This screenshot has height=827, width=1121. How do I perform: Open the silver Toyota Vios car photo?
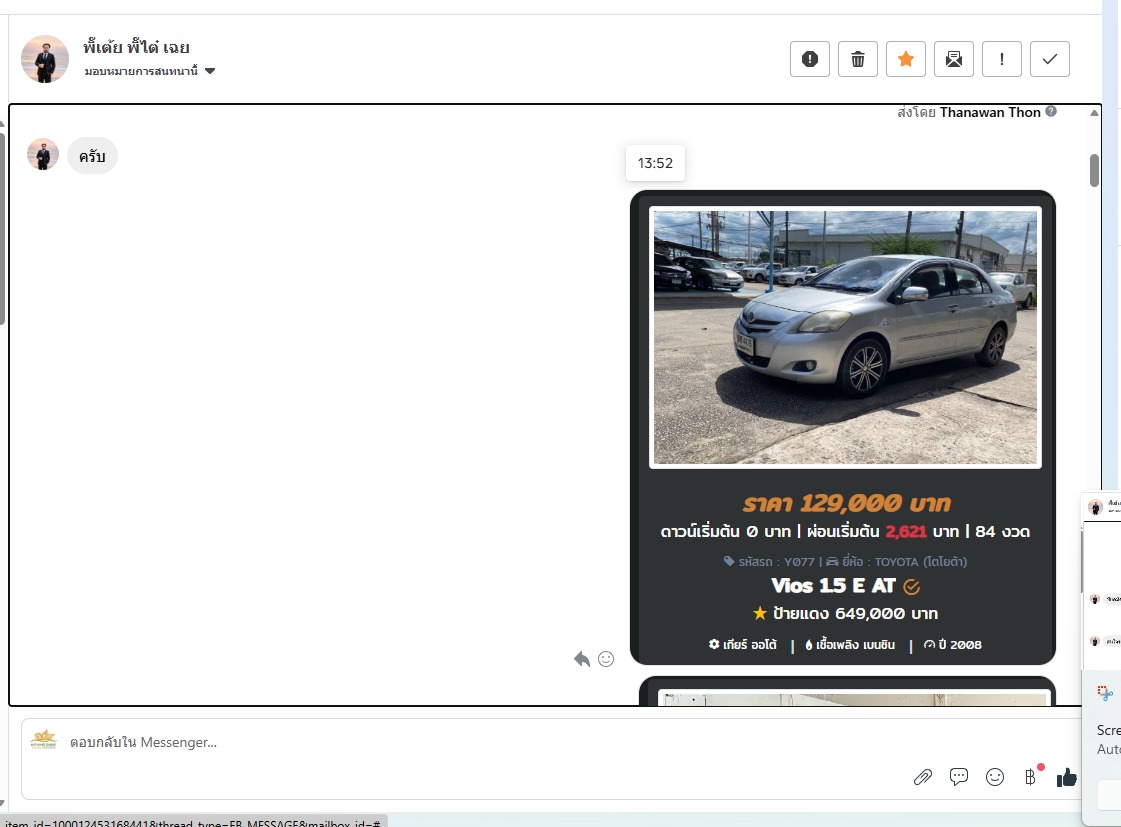tap(845, 337)
